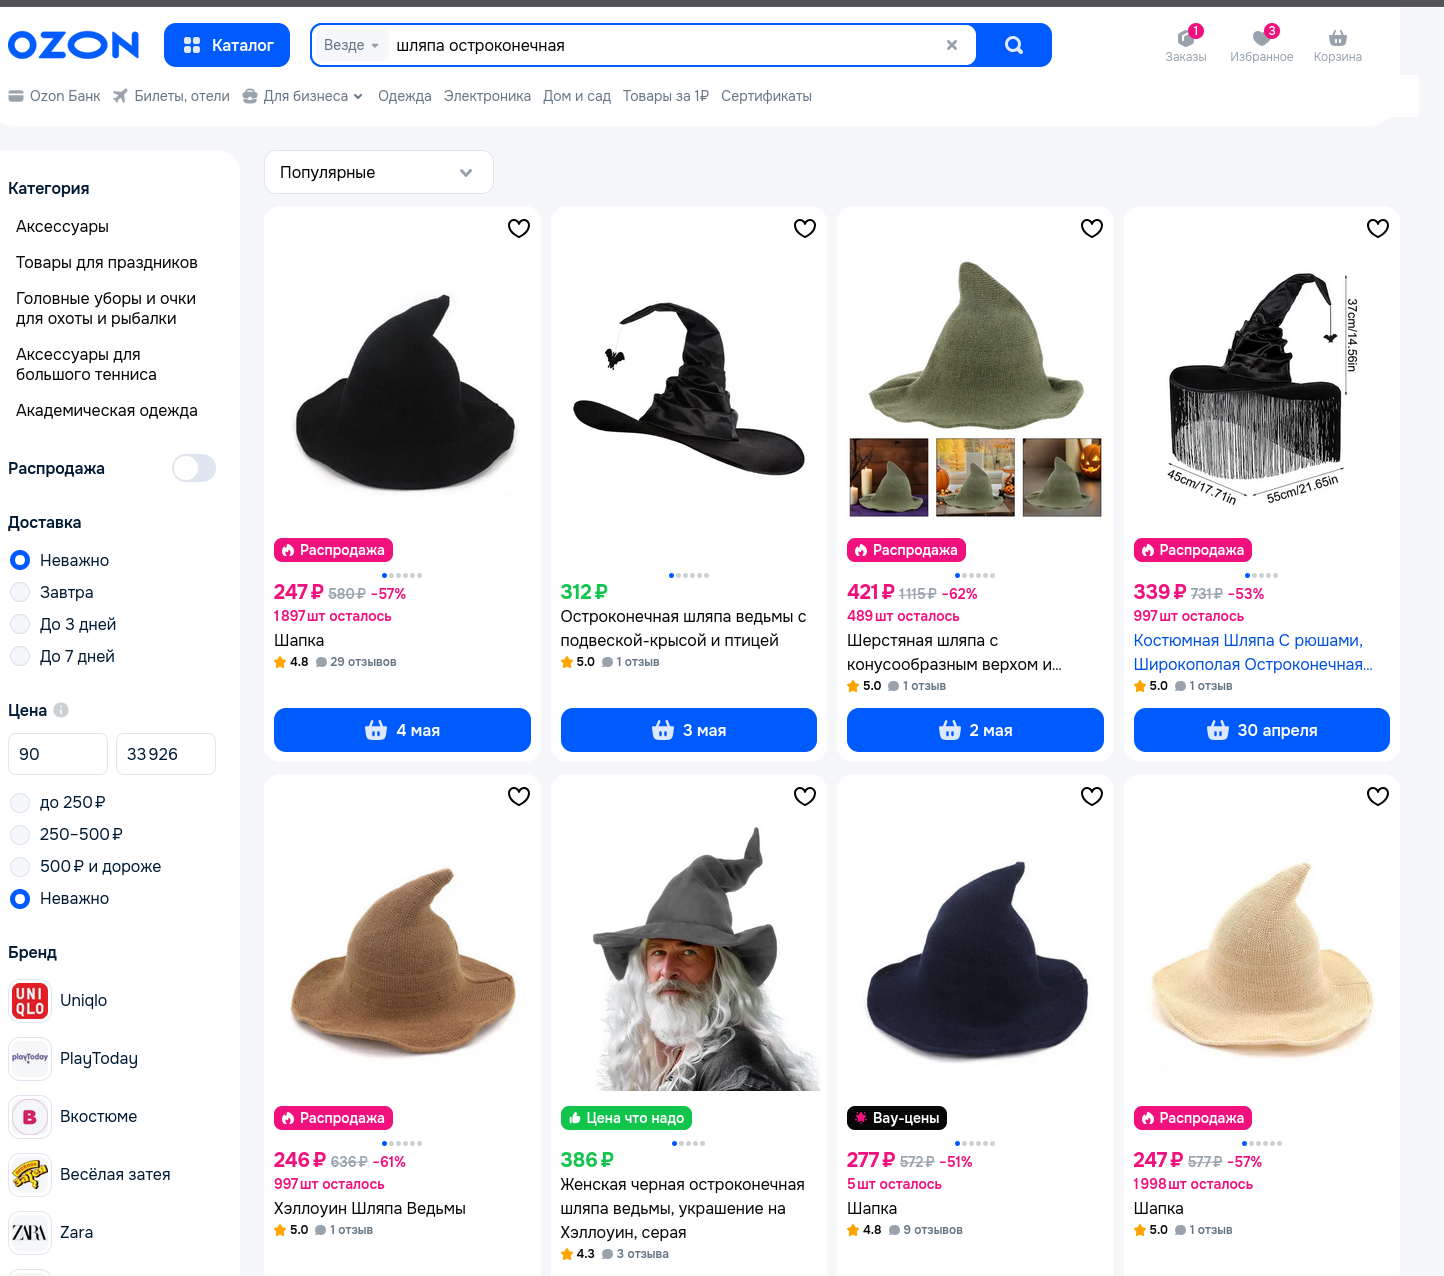Click the Весёлая затея brand logo
The image size is (1444, 1276).
(x=30, y=1174)
